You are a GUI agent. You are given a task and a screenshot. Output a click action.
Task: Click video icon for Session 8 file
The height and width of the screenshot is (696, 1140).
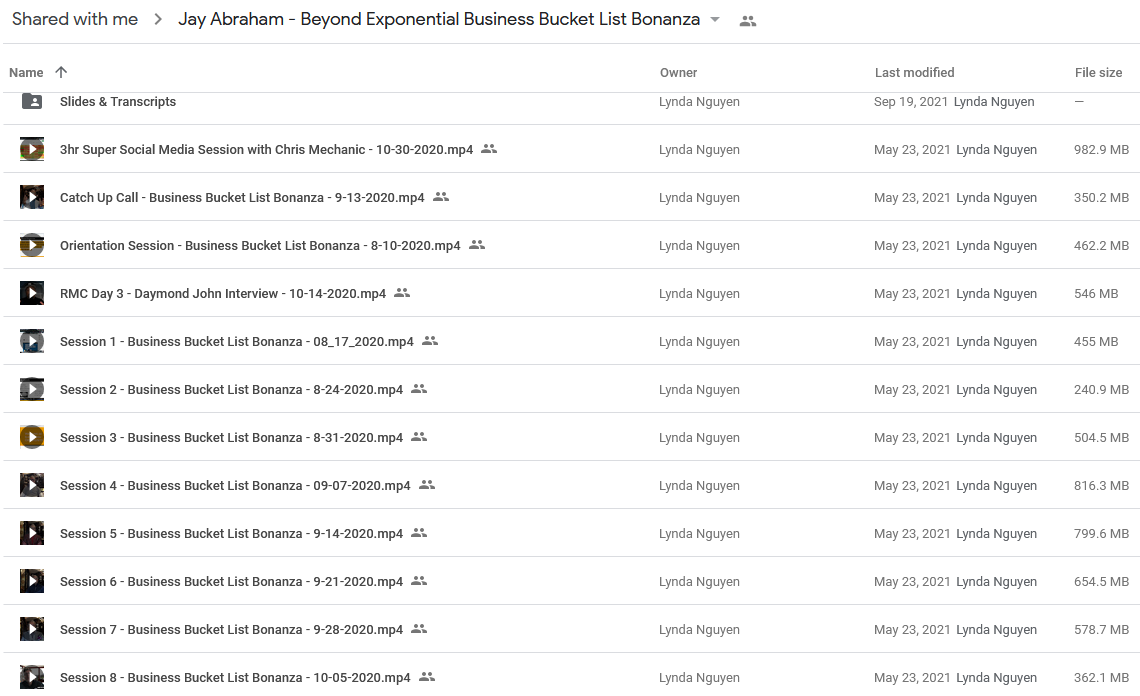pos(32,677)
